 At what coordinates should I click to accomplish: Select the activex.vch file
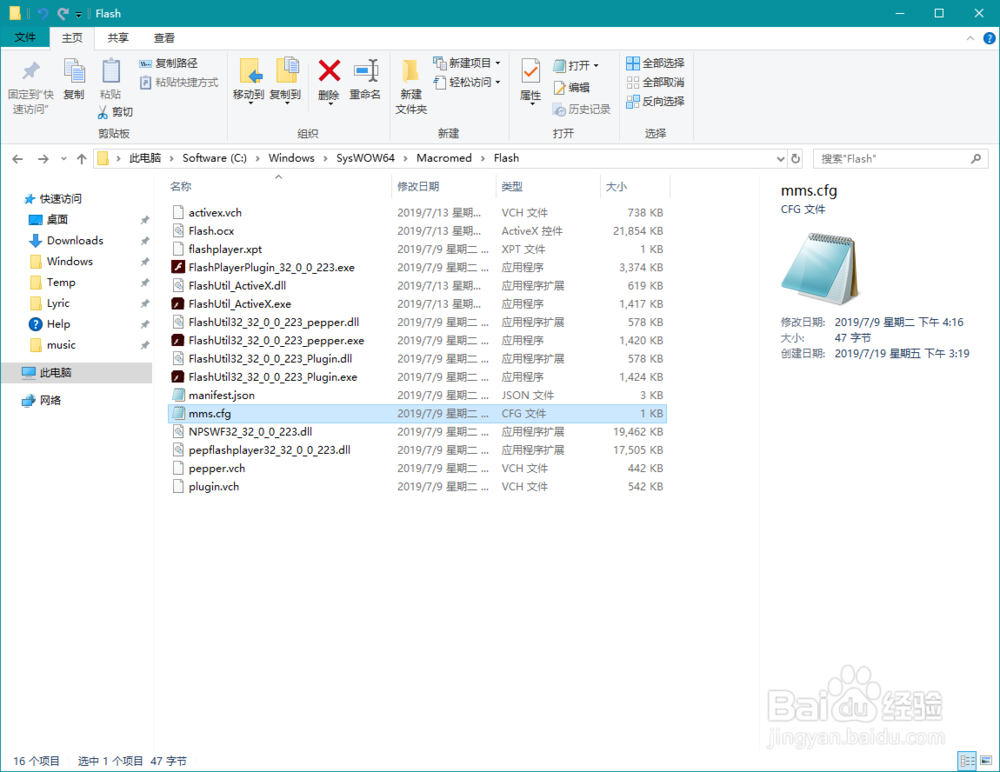215,213
